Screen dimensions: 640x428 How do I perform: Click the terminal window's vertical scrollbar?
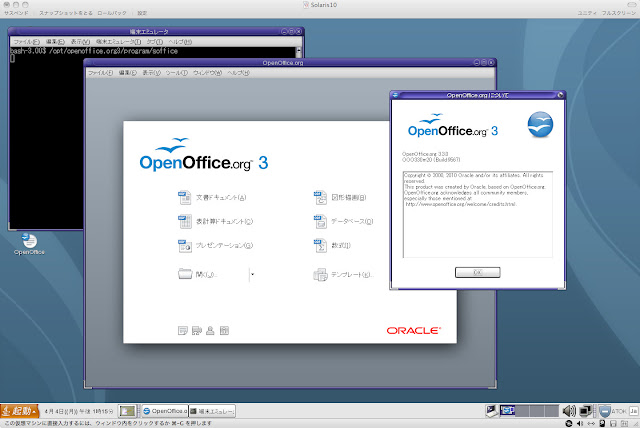299,52
